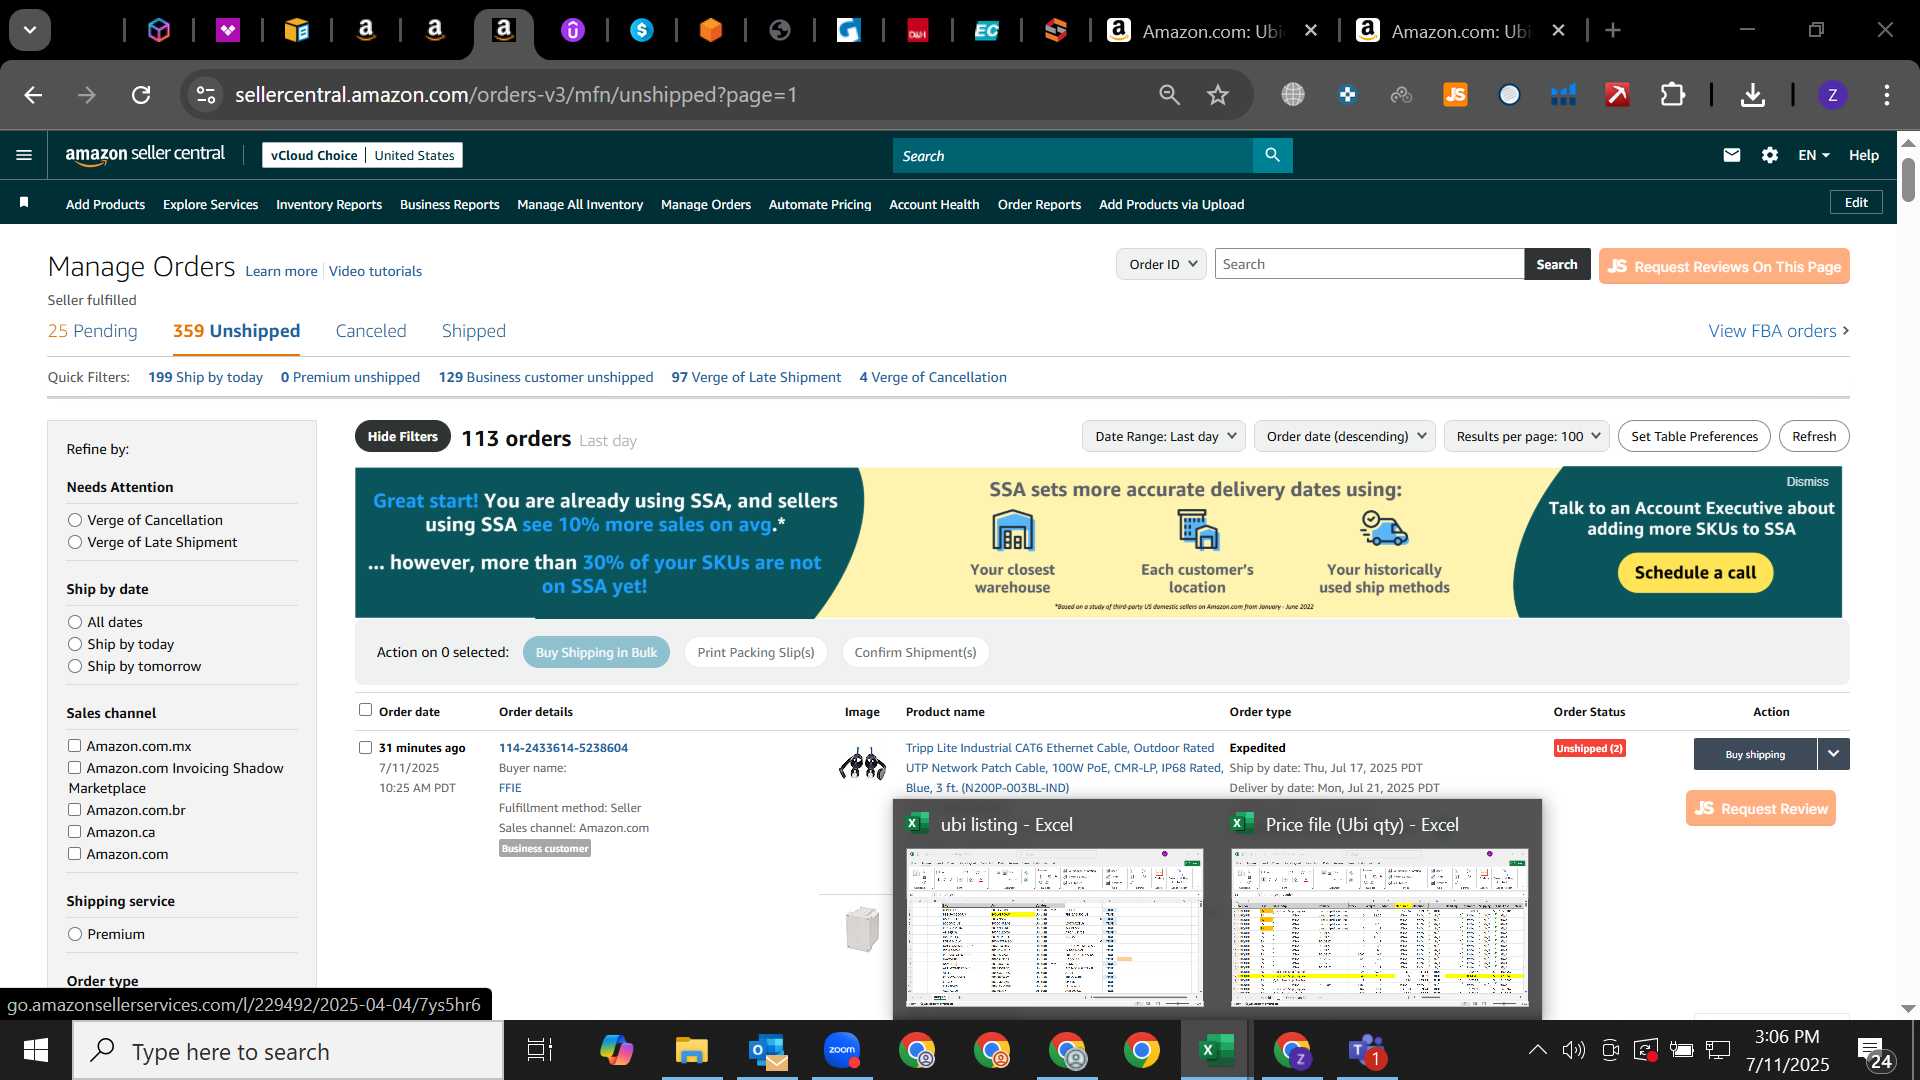Open Chrome three-dot menu
Screen dimensions: 1920x1080
(x=1886, y=95)
